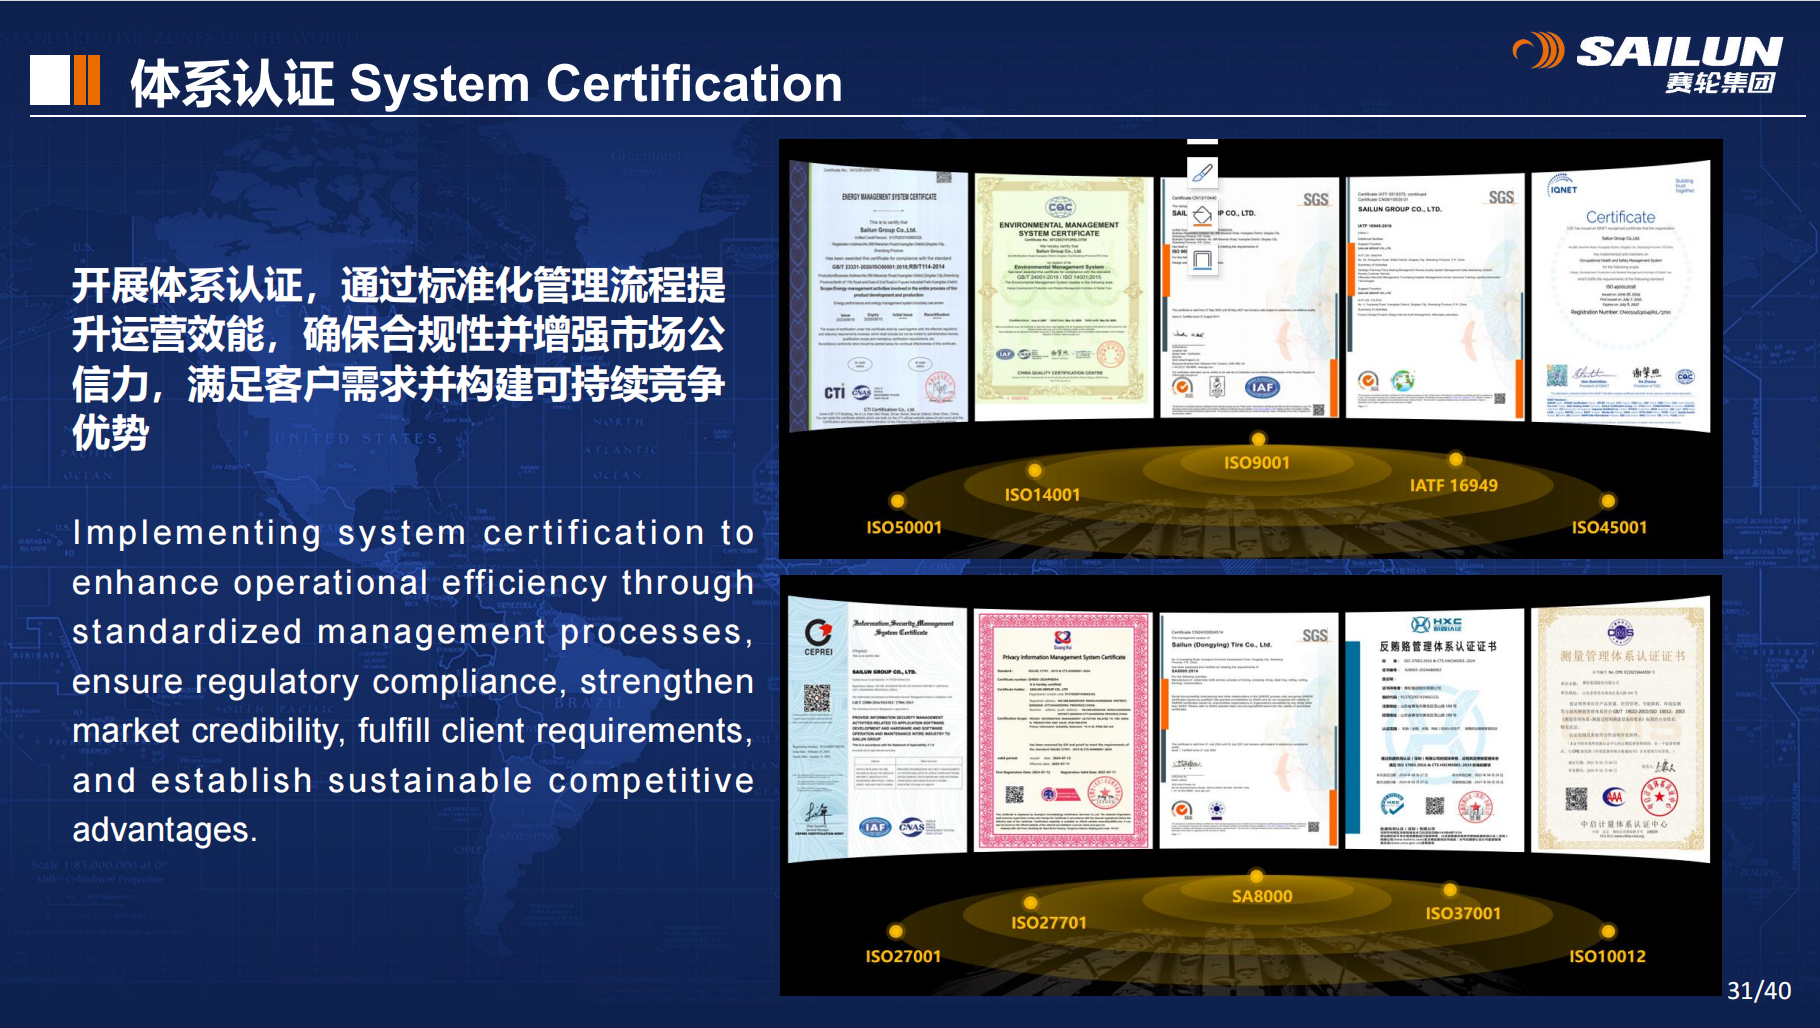Select the IQNET Certificate image

click(1620, 296)
